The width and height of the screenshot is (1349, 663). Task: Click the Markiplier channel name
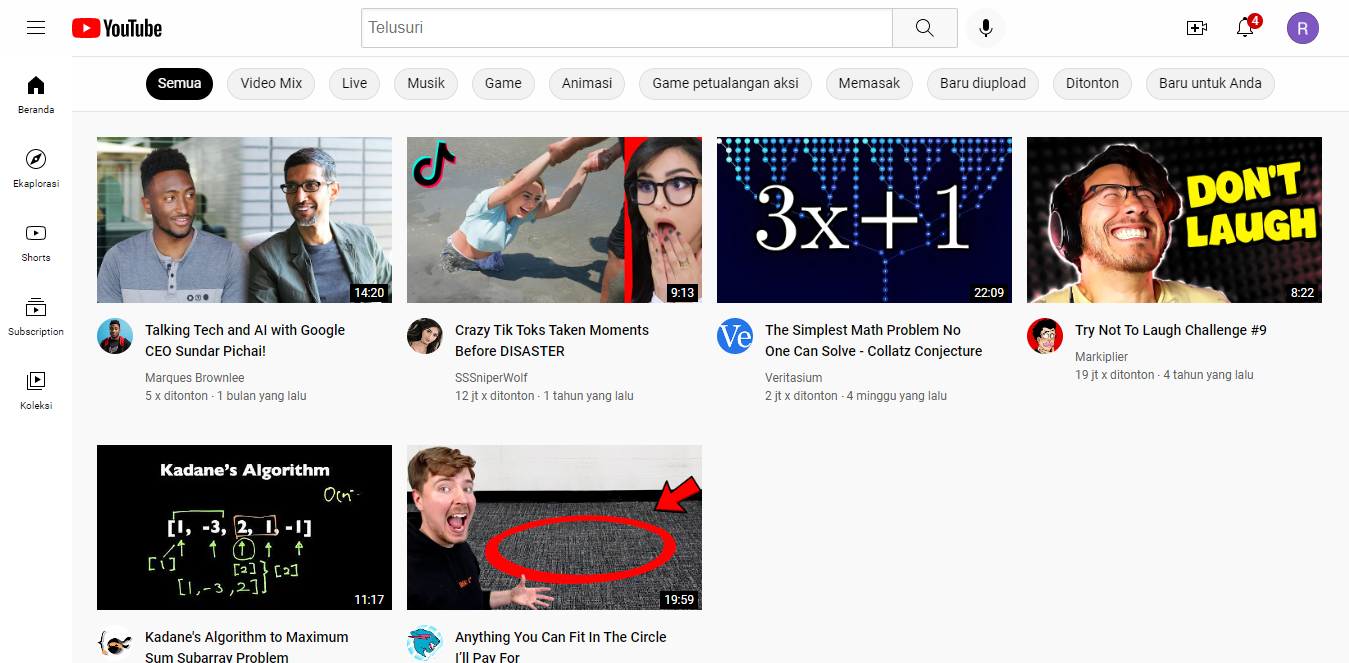pyautogui.click(x=1101, y=357)
